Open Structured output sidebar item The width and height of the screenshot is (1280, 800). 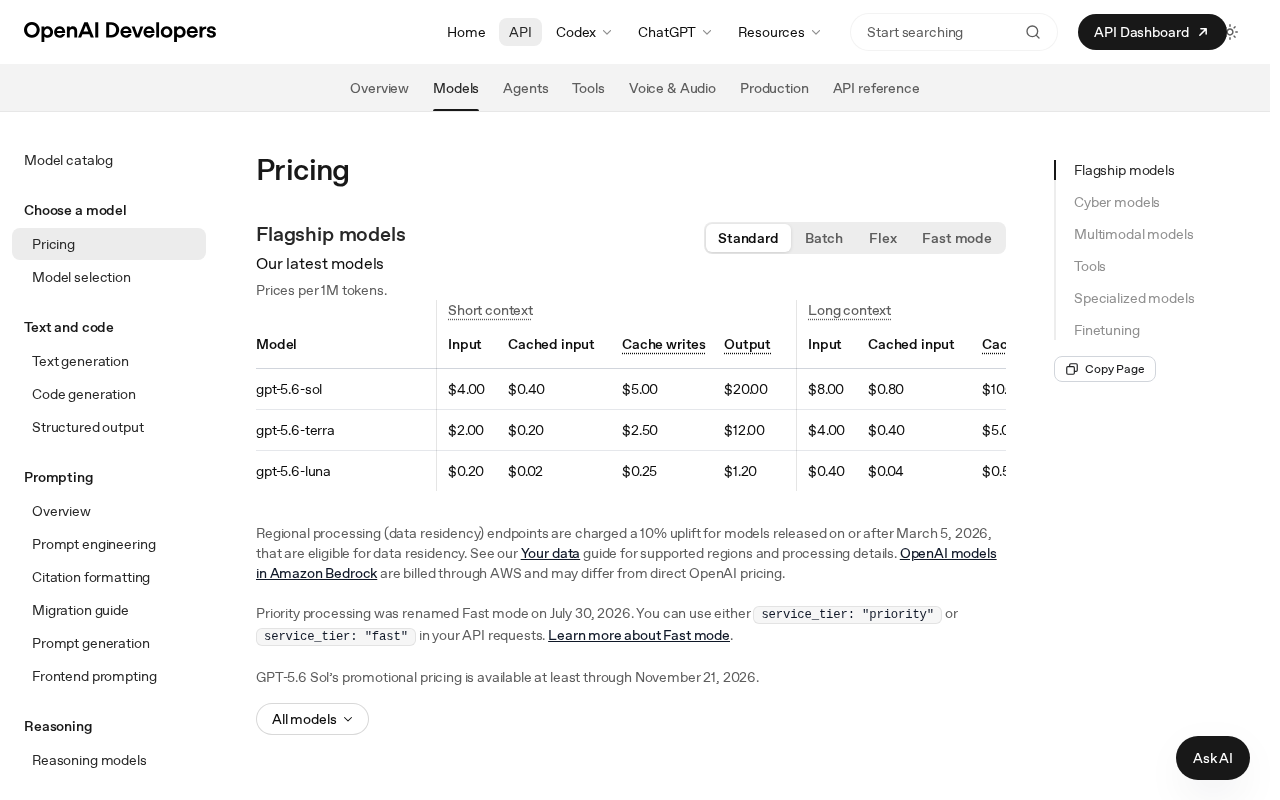click(x=109, y=427)
